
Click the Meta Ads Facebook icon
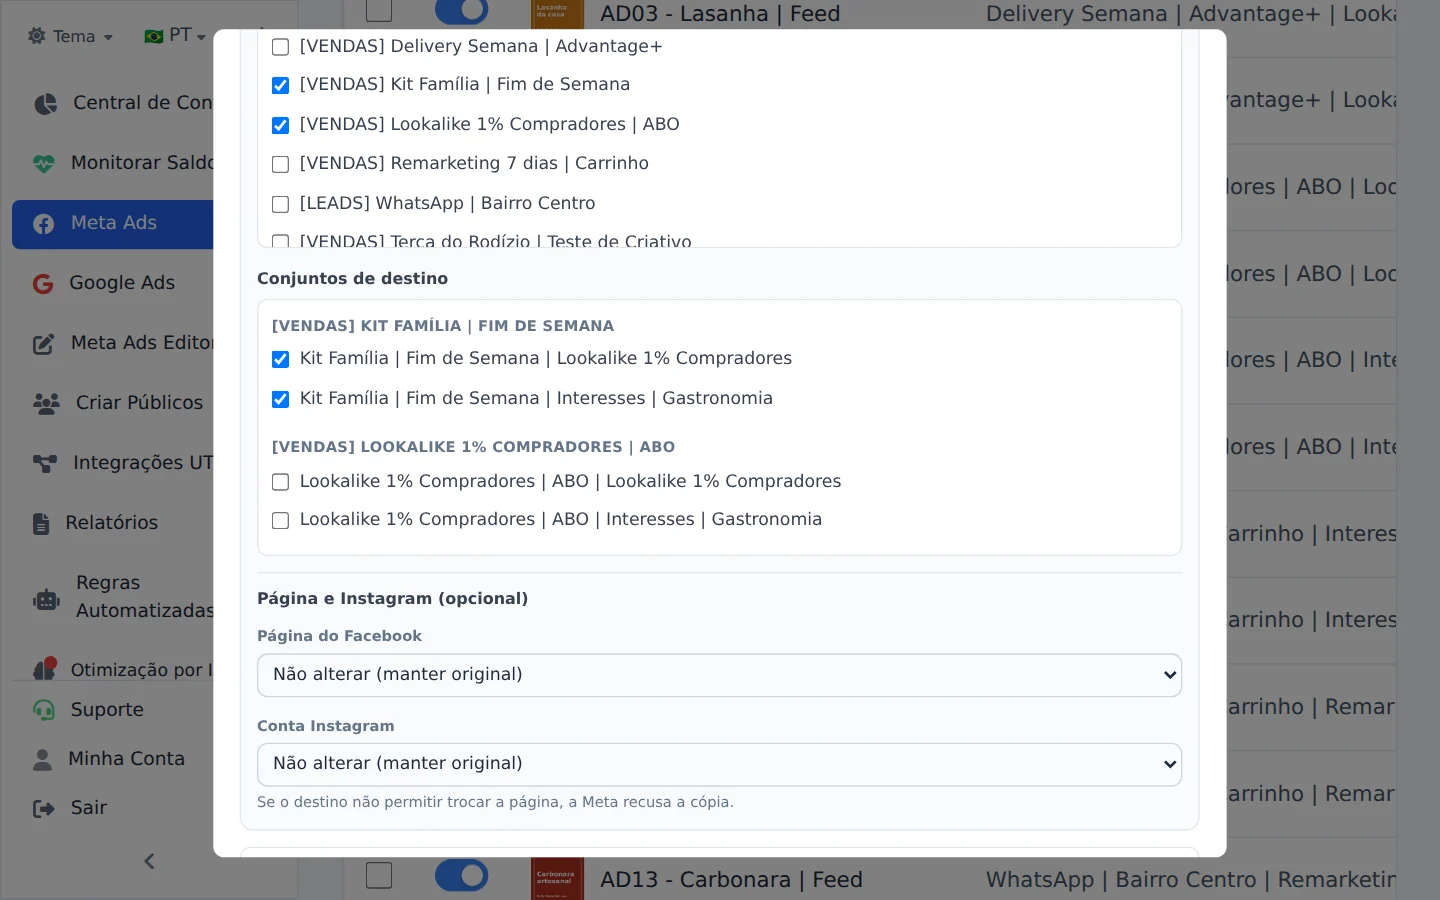tap(44, 223)
